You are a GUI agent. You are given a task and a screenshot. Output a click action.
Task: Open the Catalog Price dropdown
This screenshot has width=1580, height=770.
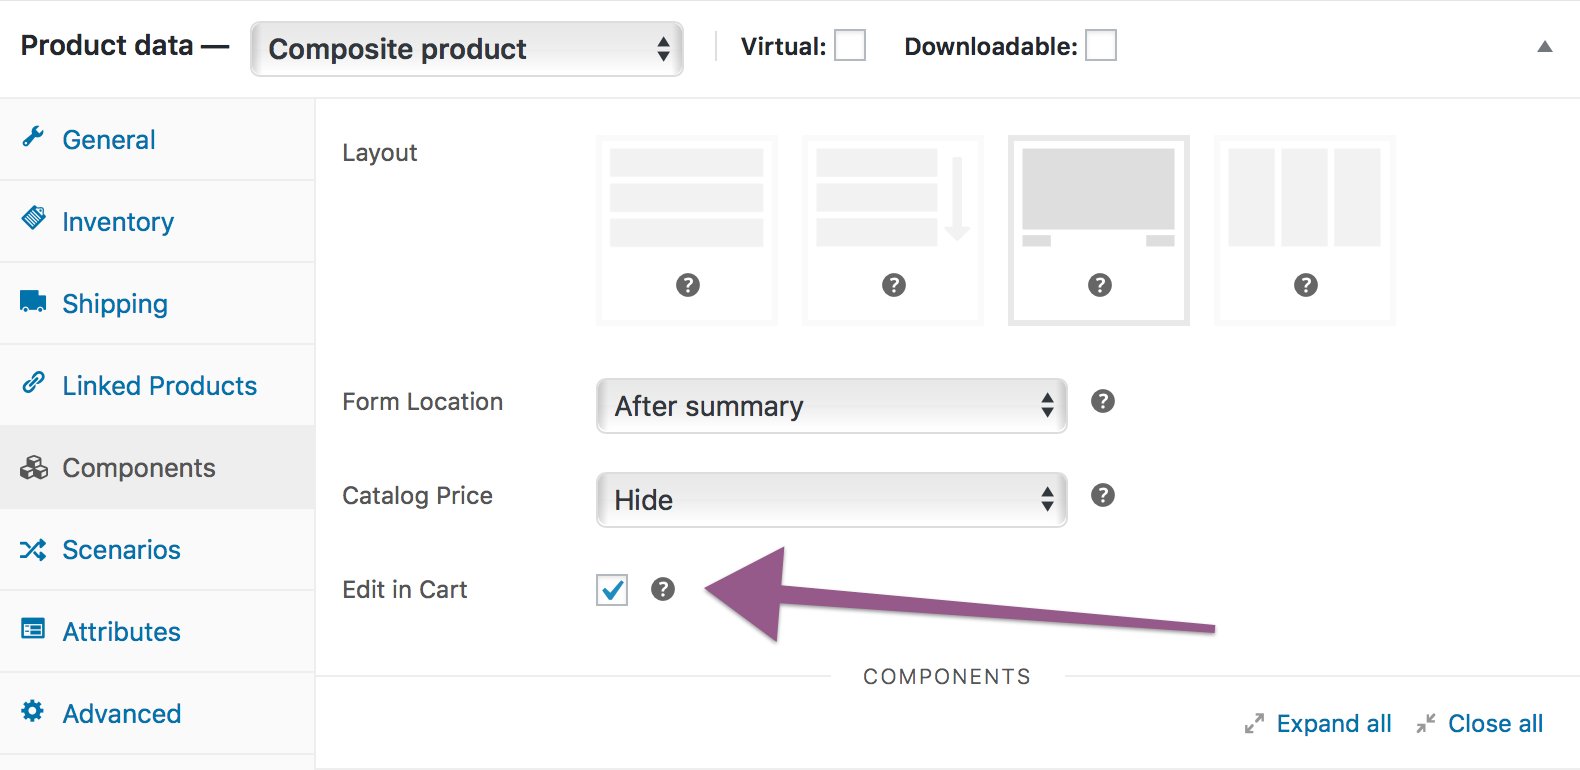(x=831, y=500)
